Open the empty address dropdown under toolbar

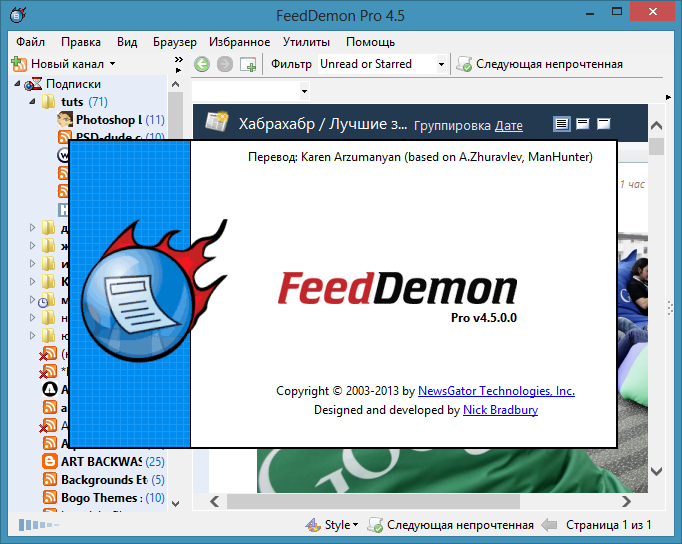pyautogui.click(x=304, y=91)
